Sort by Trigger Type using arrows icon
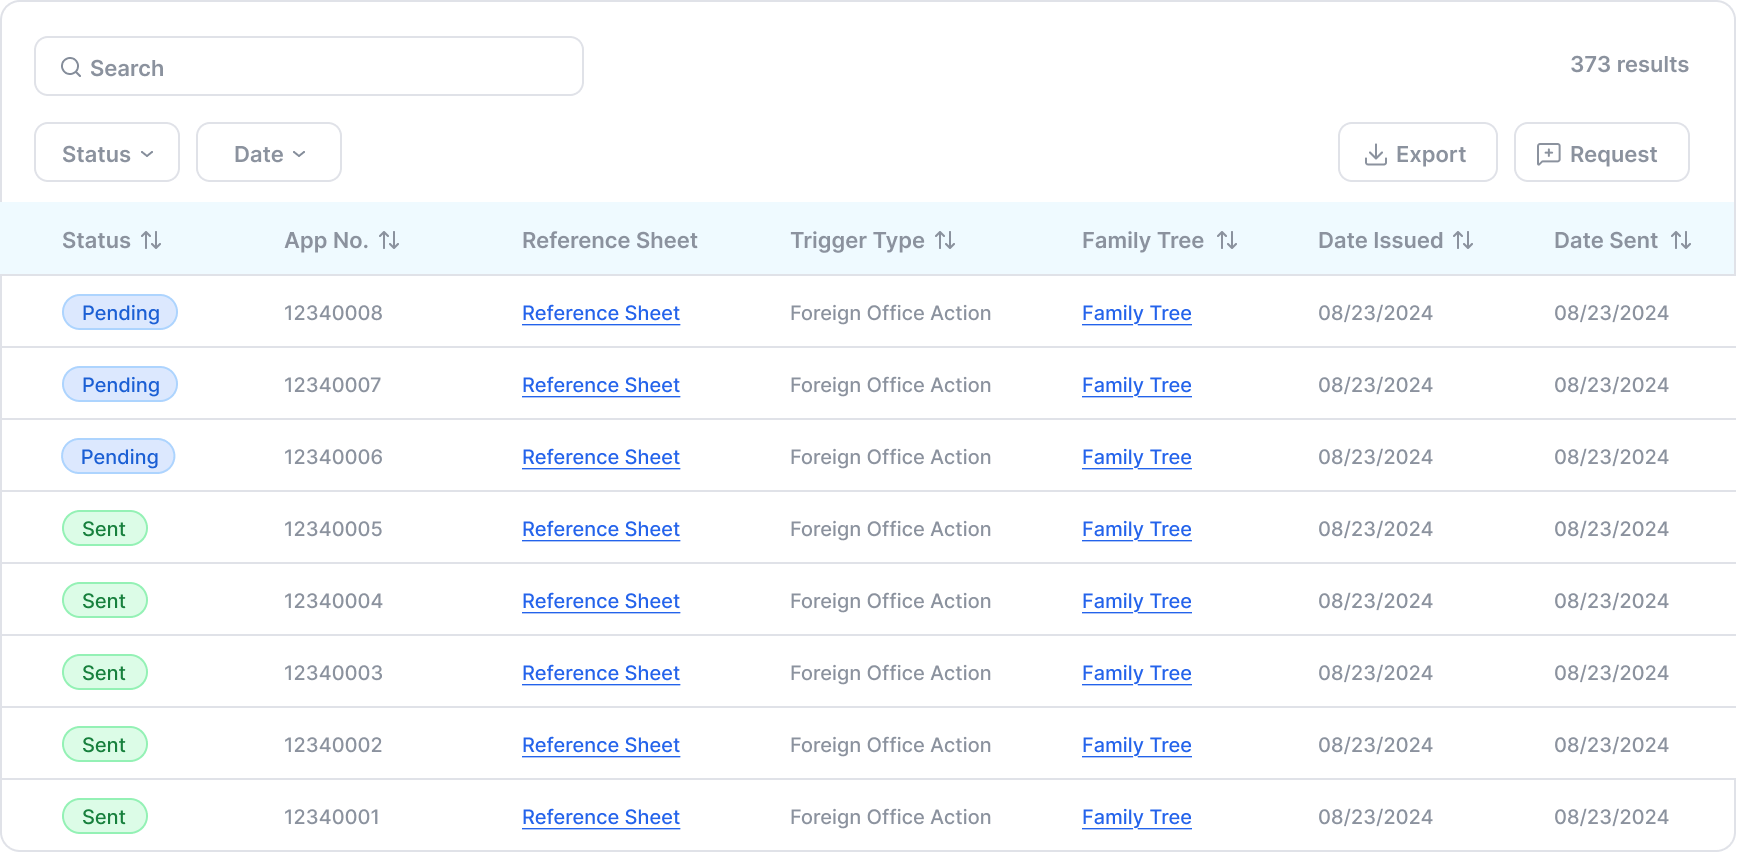This screenshot has height=852, width=1737. click(945, 240)
